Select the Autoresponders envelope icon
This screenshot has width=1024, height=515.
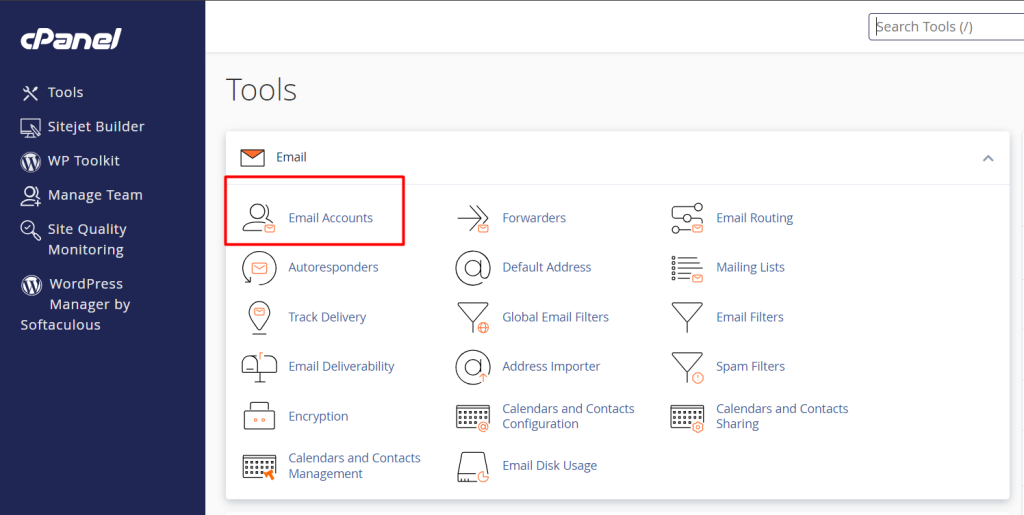[259, 268]
